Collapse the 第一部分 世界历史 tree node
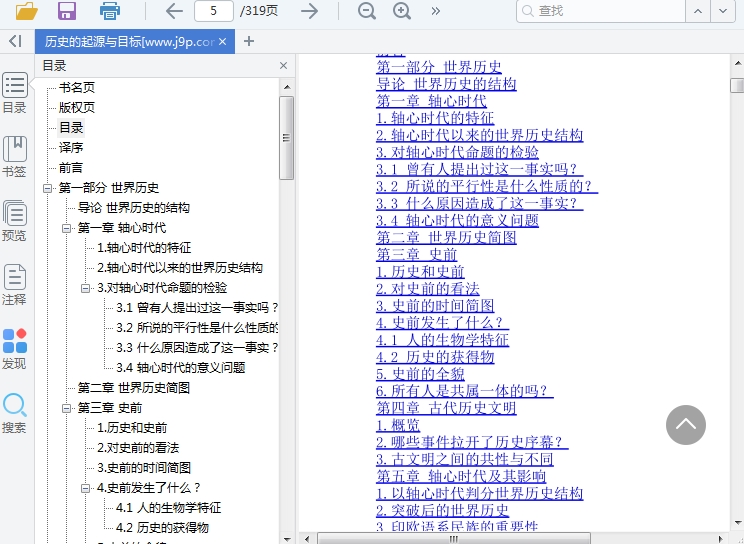Viewport: 744px width, 544px height. coord(47,188)
